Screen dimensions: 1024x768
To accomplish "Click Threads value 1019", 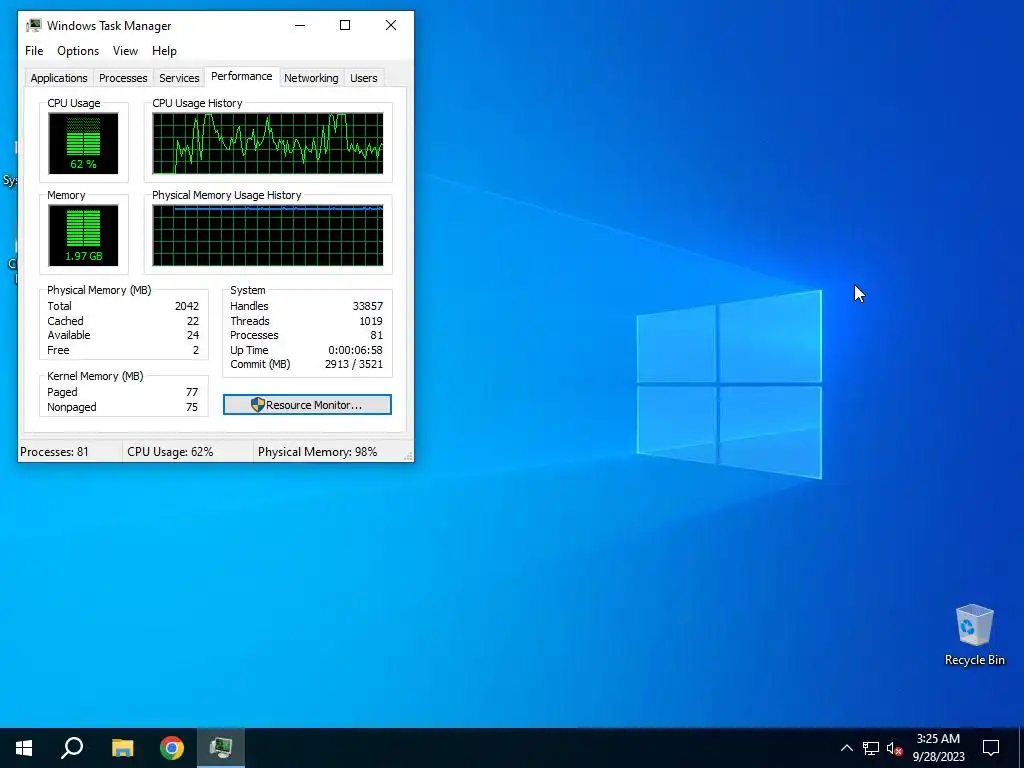I will click(371, 321).
